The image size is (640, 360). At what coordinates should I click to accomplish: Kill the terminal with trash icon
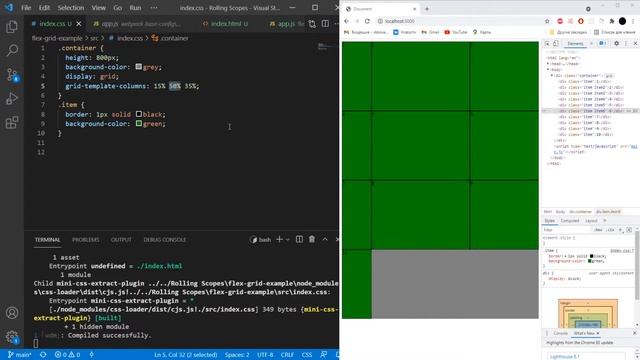point(312,239)
